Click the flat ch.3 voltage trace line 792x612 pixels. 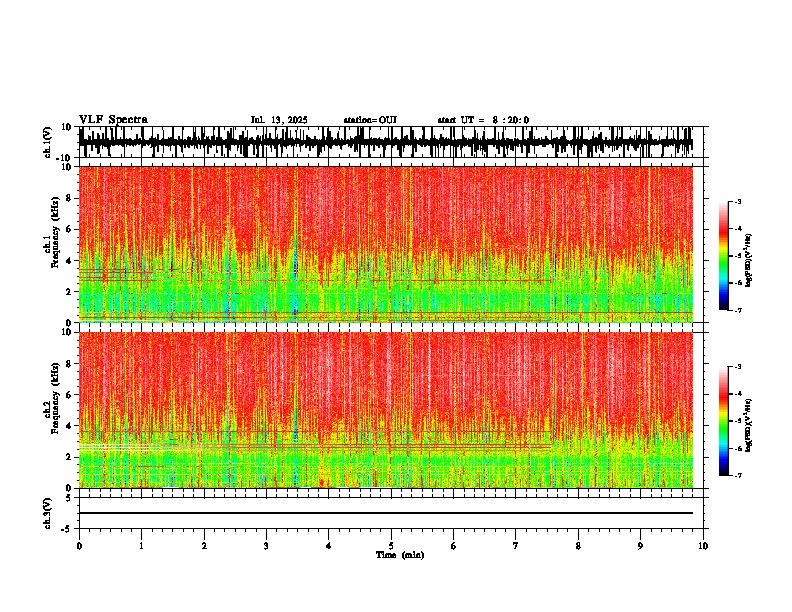point(386,513)
